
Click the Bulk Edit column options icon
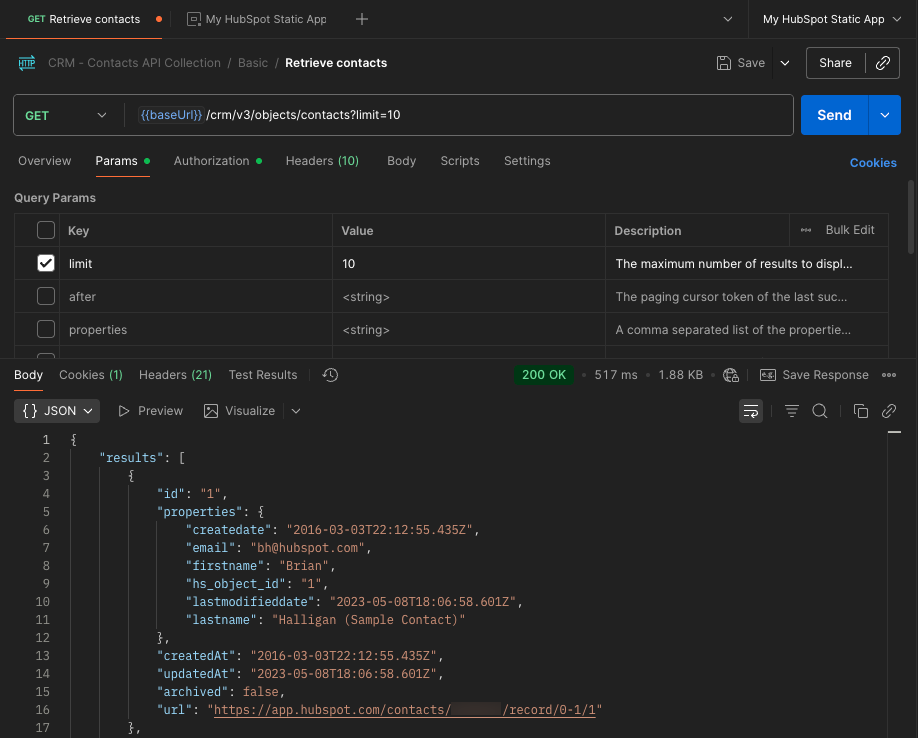pos(806,230)
